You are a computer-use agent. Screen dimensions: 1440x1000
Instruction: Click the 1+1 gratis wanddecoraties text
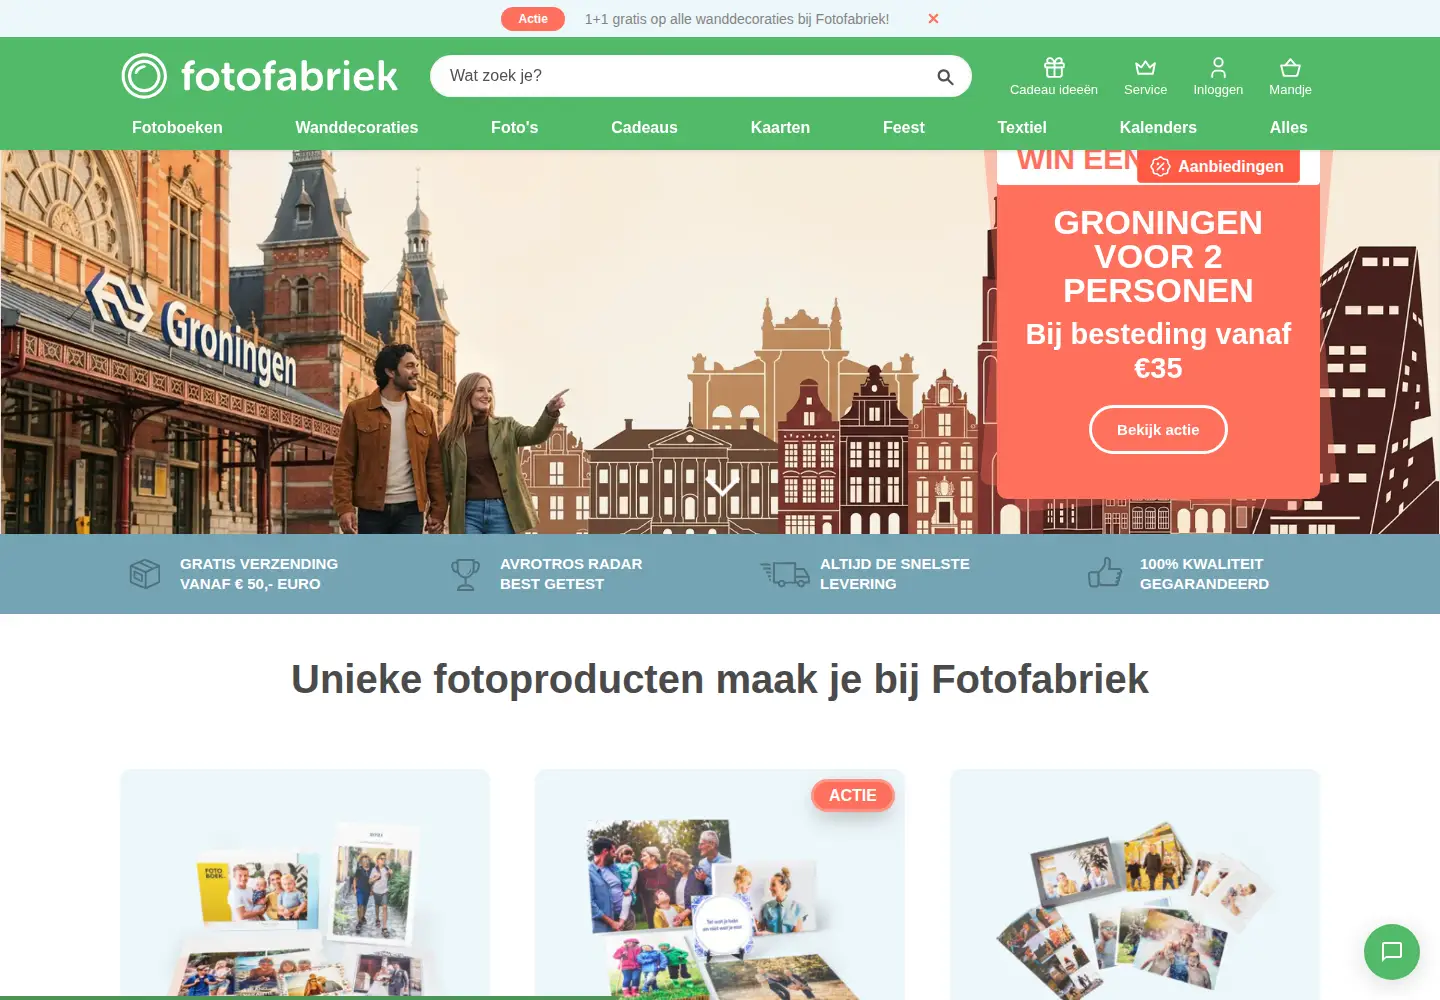click(737, 19)
